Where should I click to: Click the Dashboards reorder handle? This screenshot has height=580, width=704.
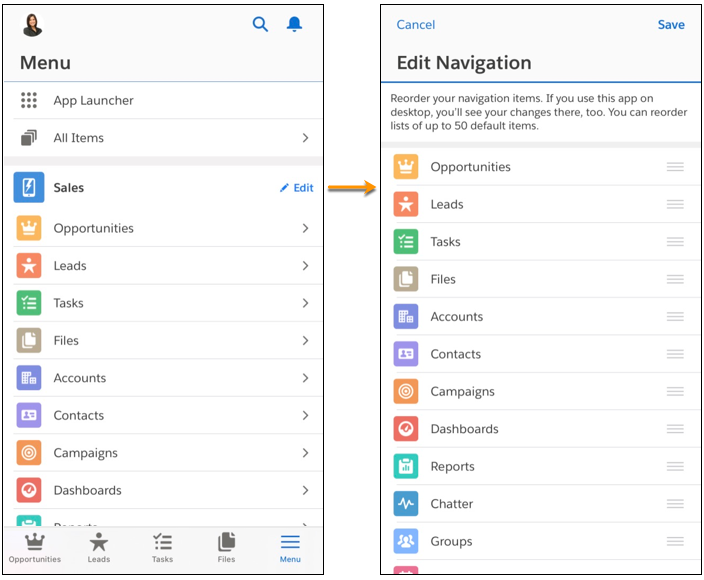(x=675, y=429)
